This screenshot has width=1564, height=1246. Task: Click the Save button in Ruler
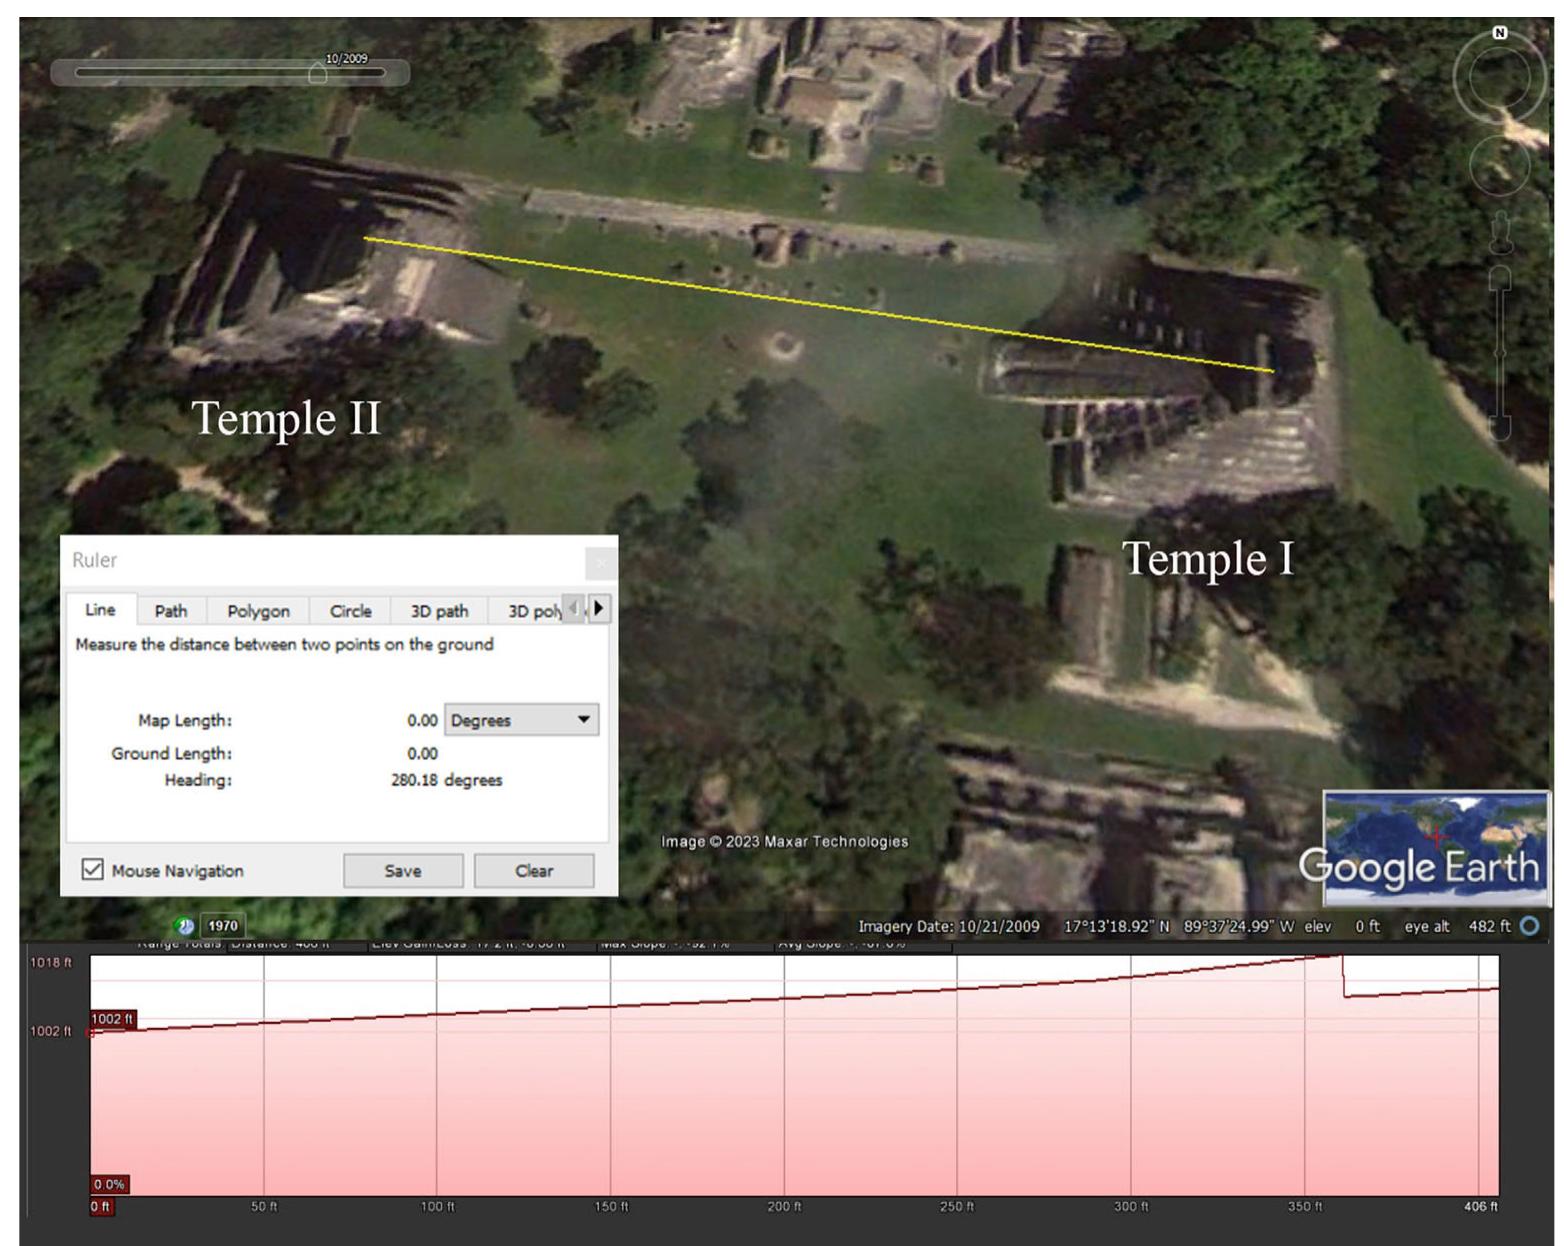[403, 871]
